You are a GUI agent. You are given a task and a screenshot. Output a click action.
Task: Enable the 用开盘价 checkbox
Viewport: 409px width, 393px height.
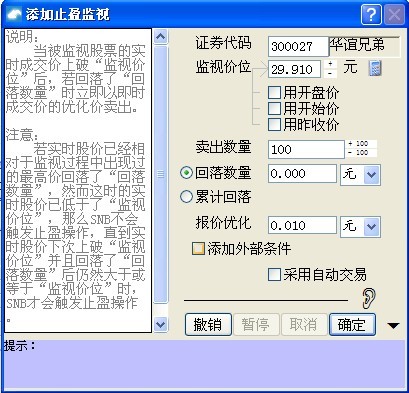274,92
